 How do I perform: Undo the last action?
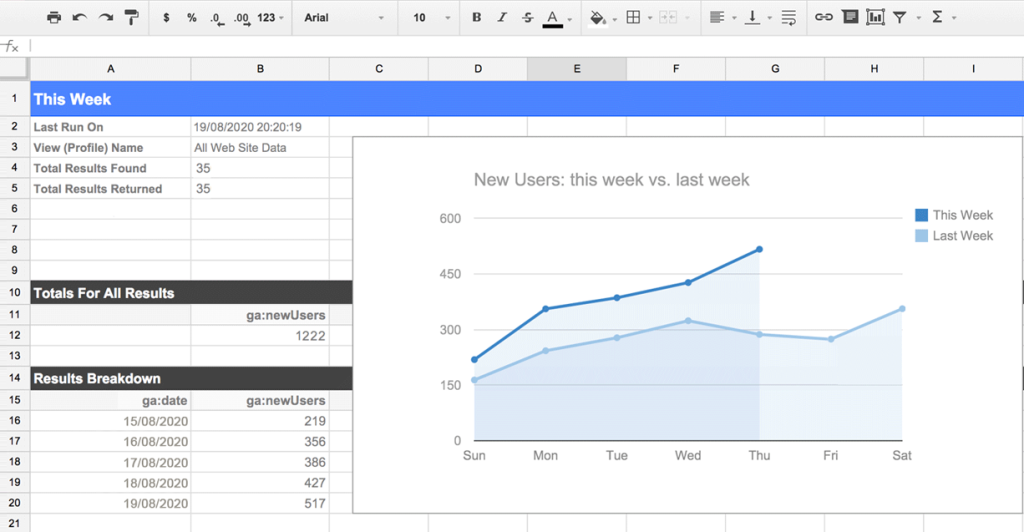80,18
